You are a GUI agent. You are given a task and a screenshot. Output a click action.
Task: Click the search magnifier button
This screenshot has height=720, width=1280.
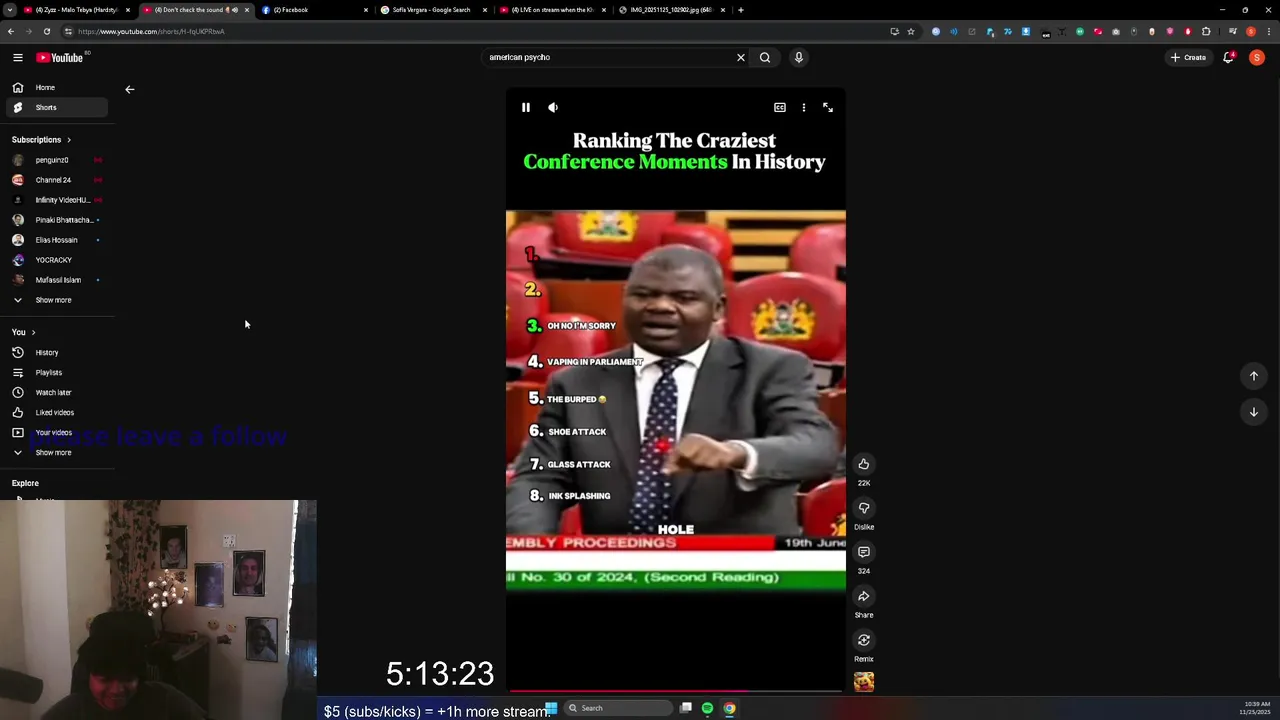click(765, 57)
